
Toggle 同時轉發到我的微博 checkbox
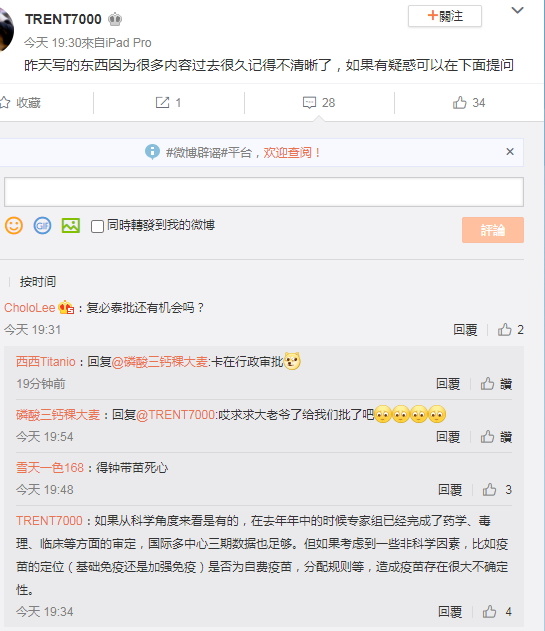coord(97,226)
